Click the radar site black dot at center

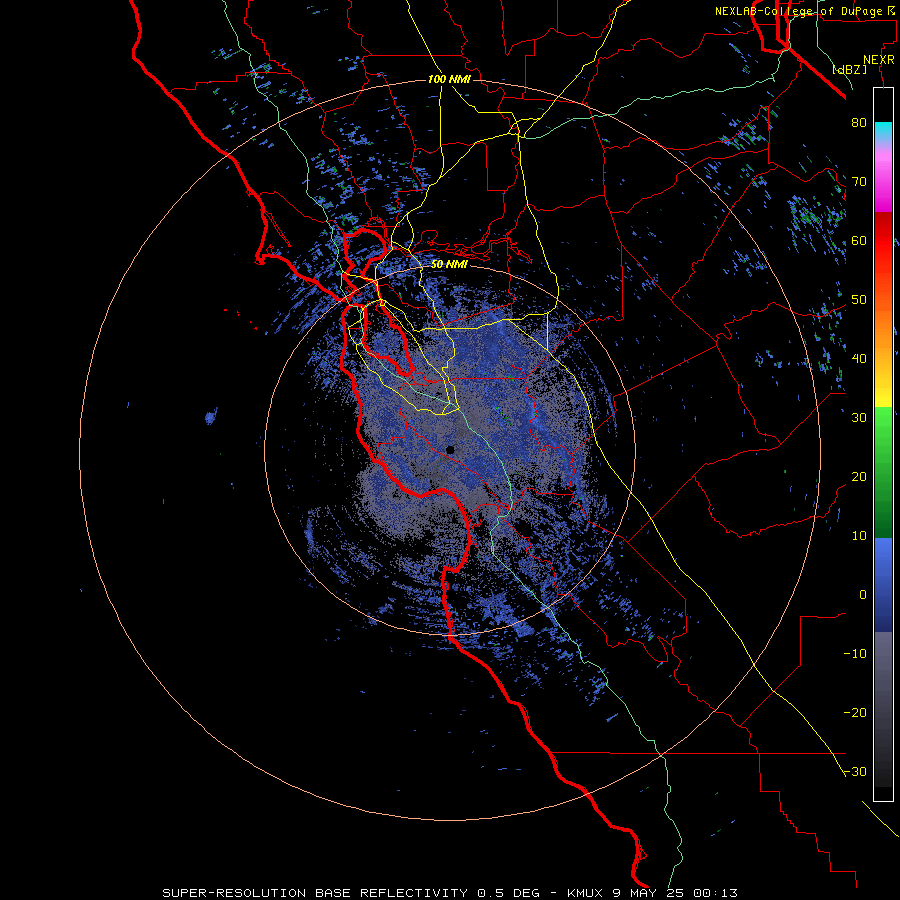tap(450, 449)
